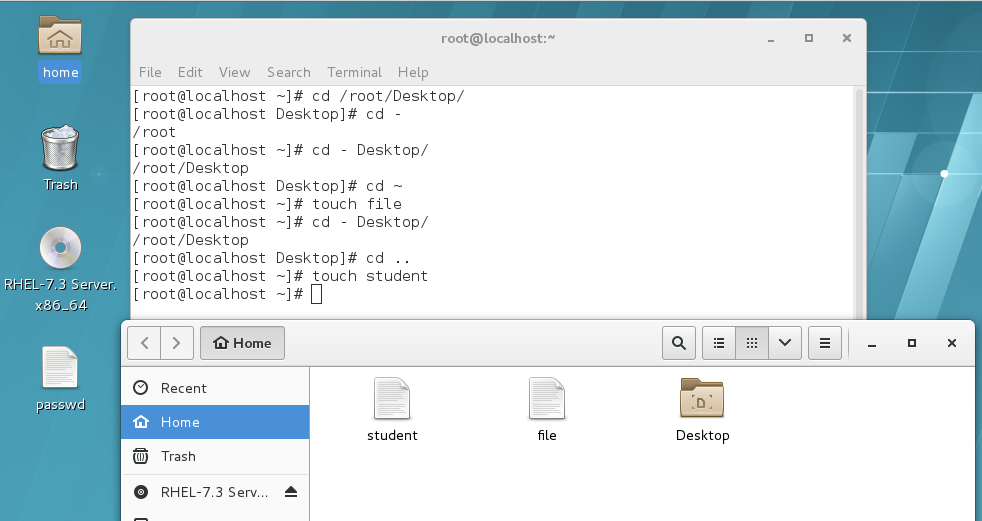The width and height of the screenshot is (982, 521).
Task: Open the Files hamburger menu
Action: coord(825,343)
